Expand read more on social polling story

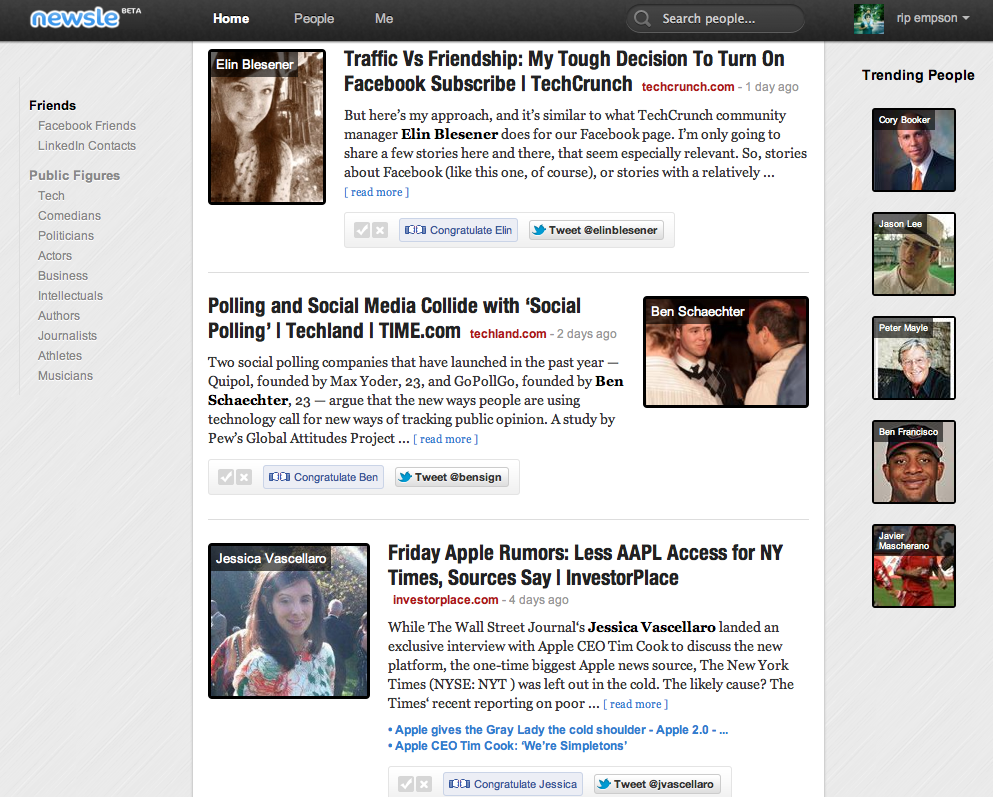coord(445,439)
